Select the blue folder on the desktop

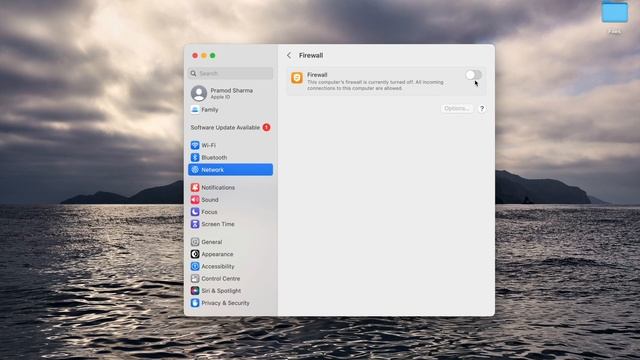click(614, 12)
